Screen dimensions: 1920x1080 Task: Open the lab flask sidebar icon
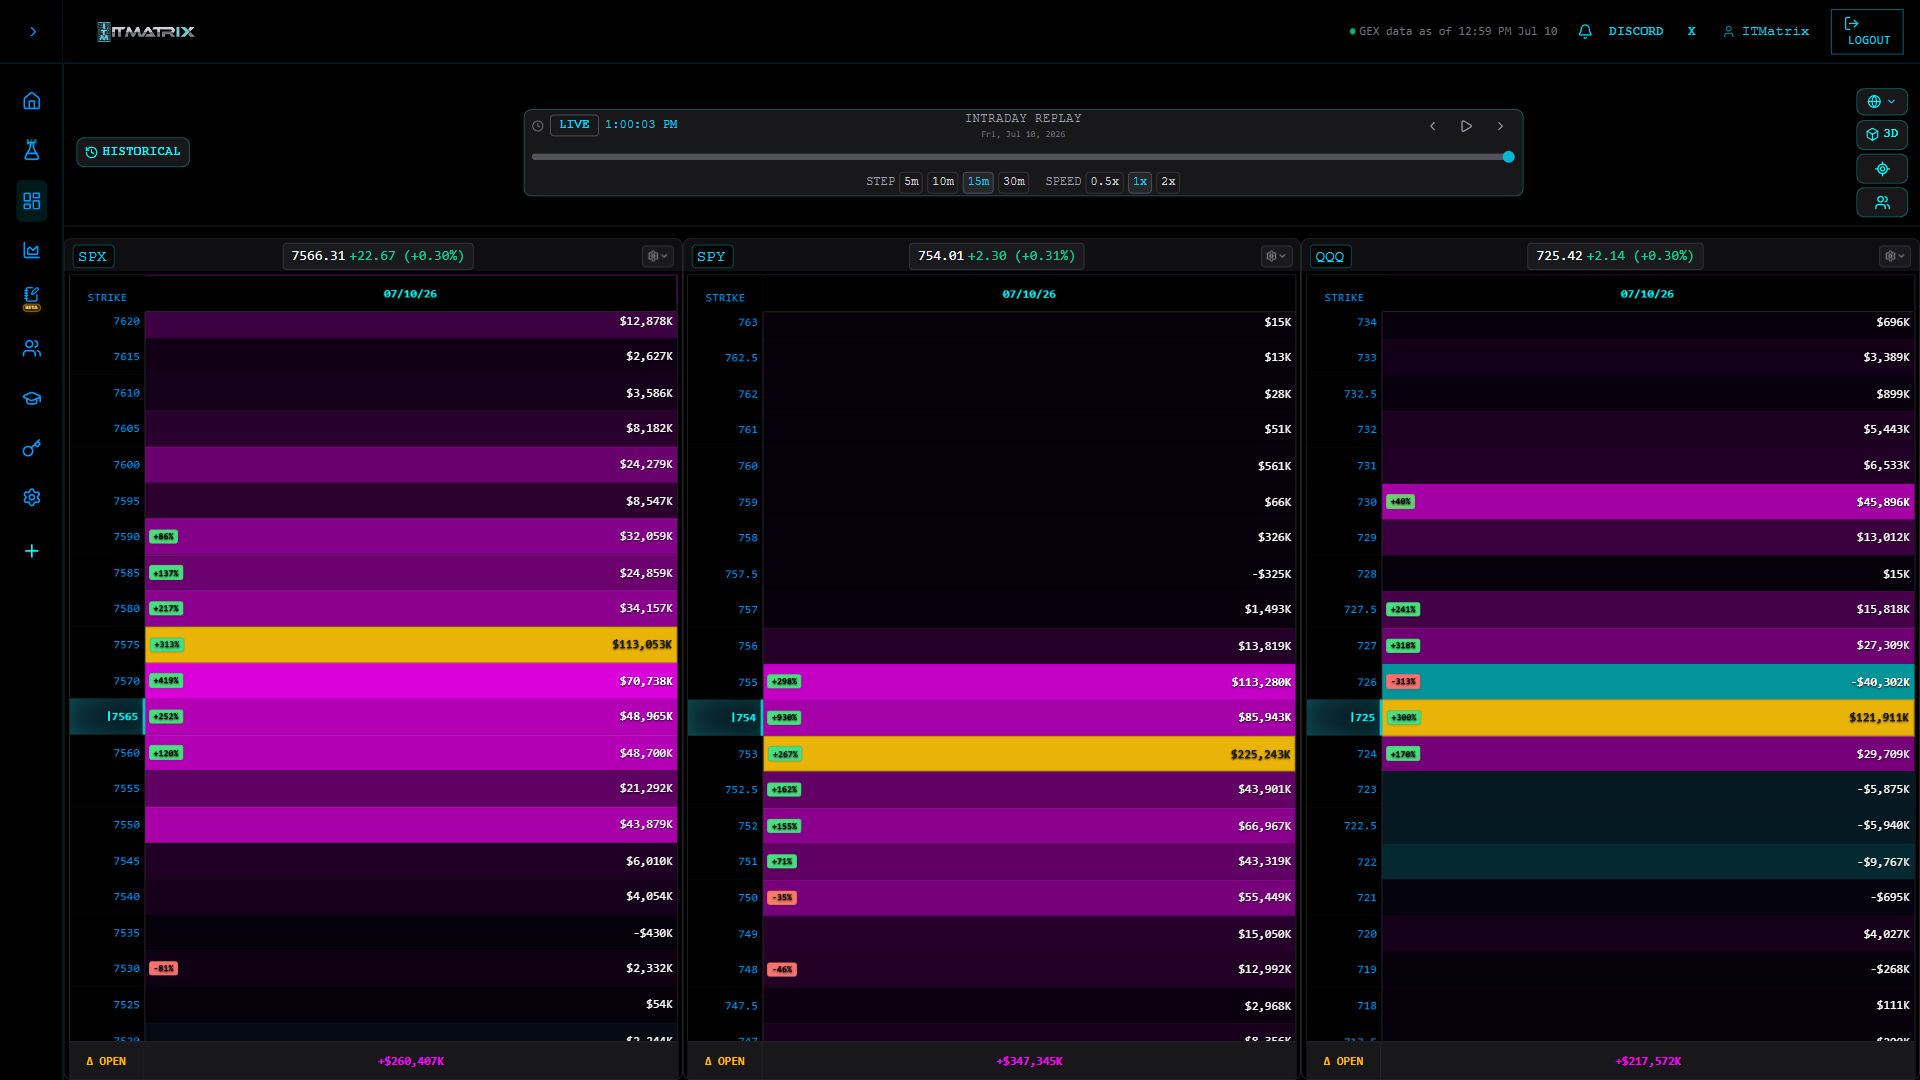tap(32, 150)
